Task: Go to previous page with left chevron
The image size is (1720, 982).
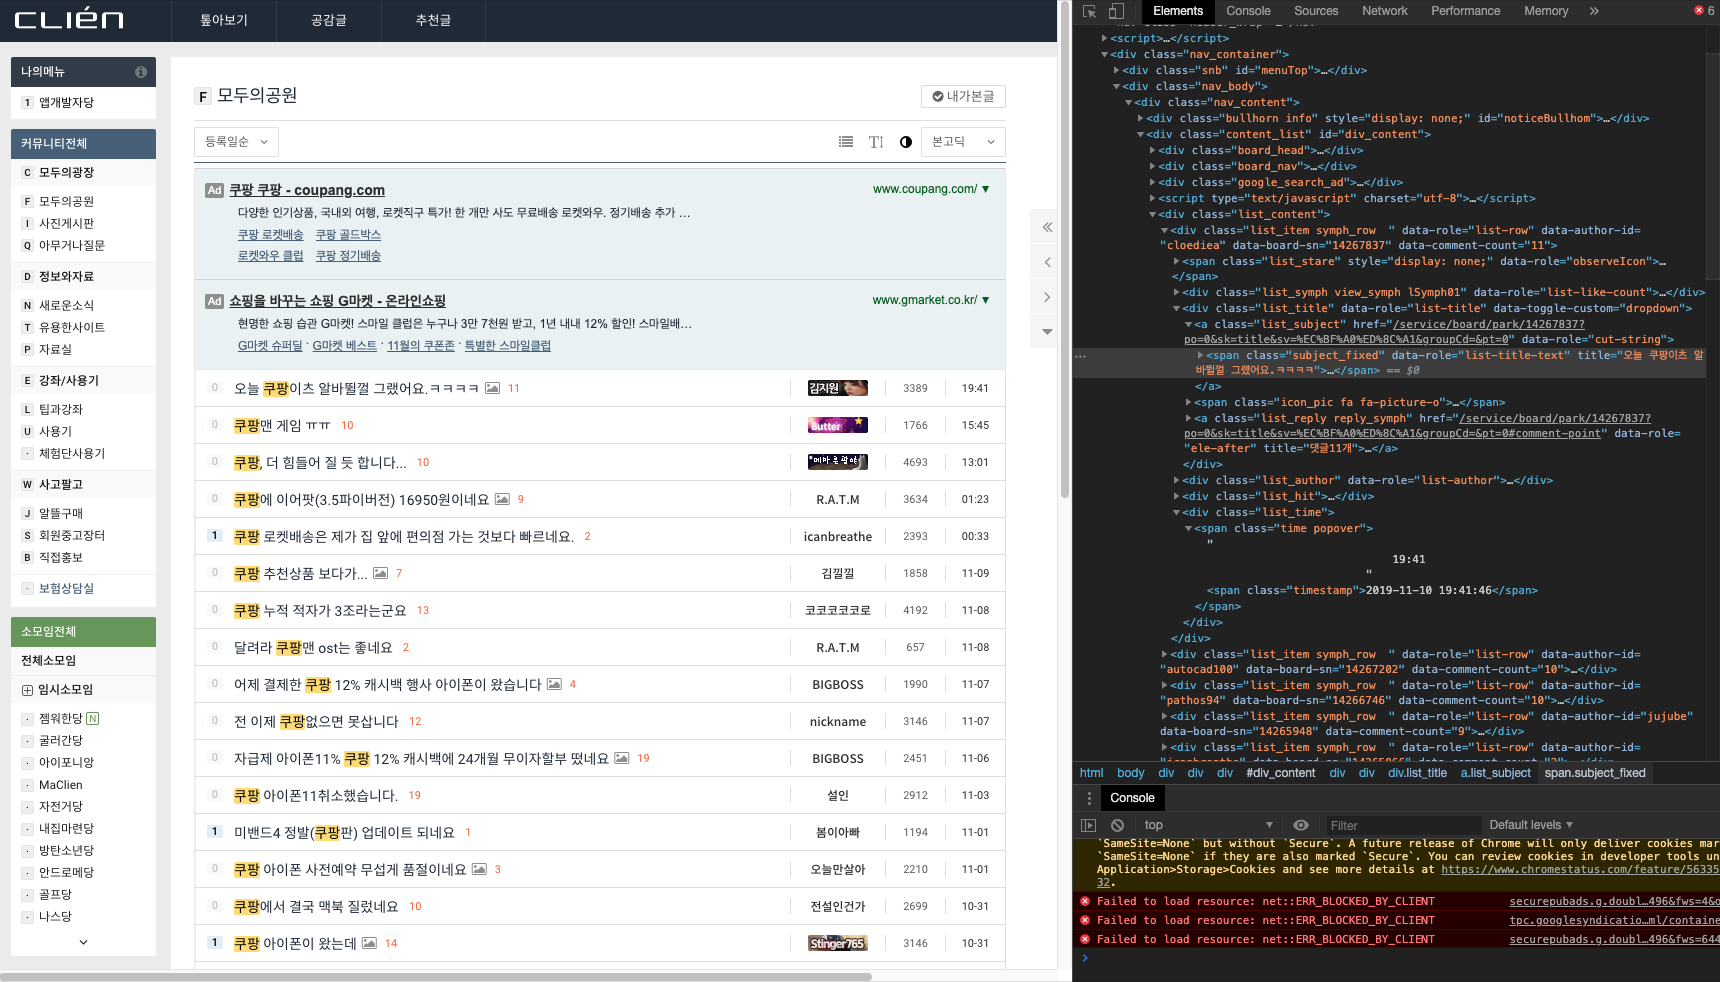Action: pyautogui.click(x=1047, y=262)
